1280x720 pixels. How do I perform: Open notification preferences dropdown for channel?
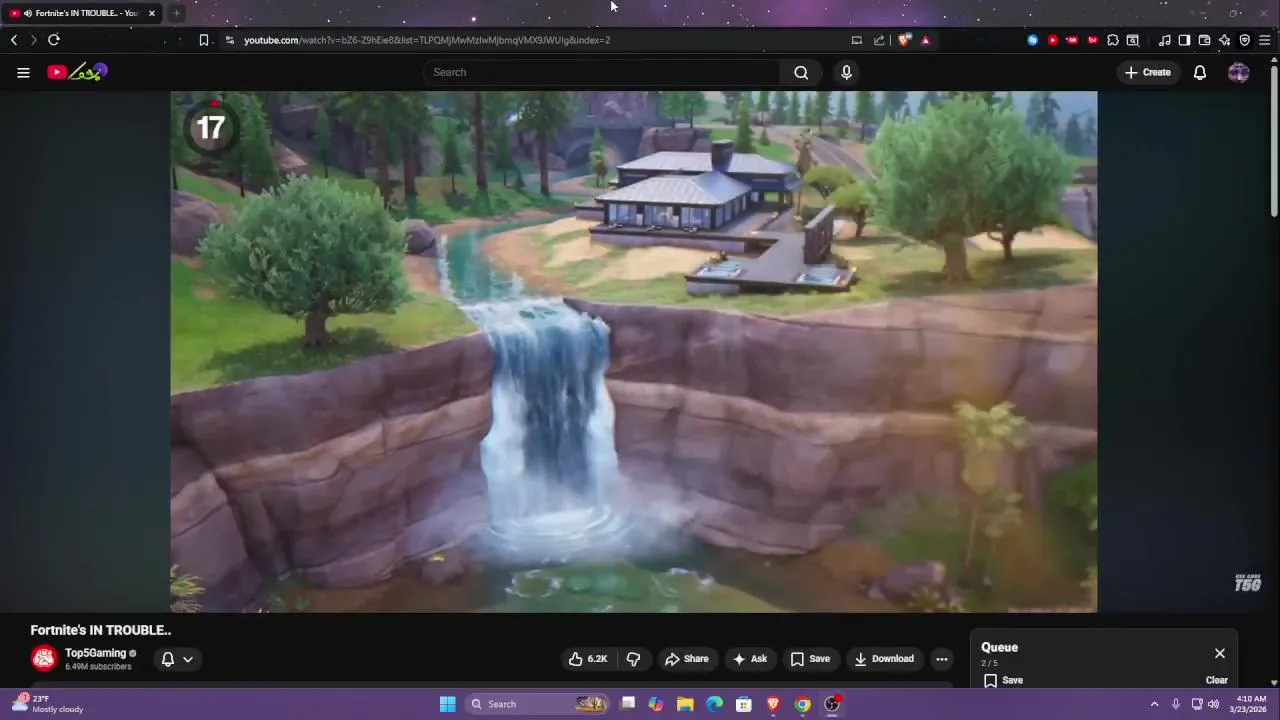(177, 659)
